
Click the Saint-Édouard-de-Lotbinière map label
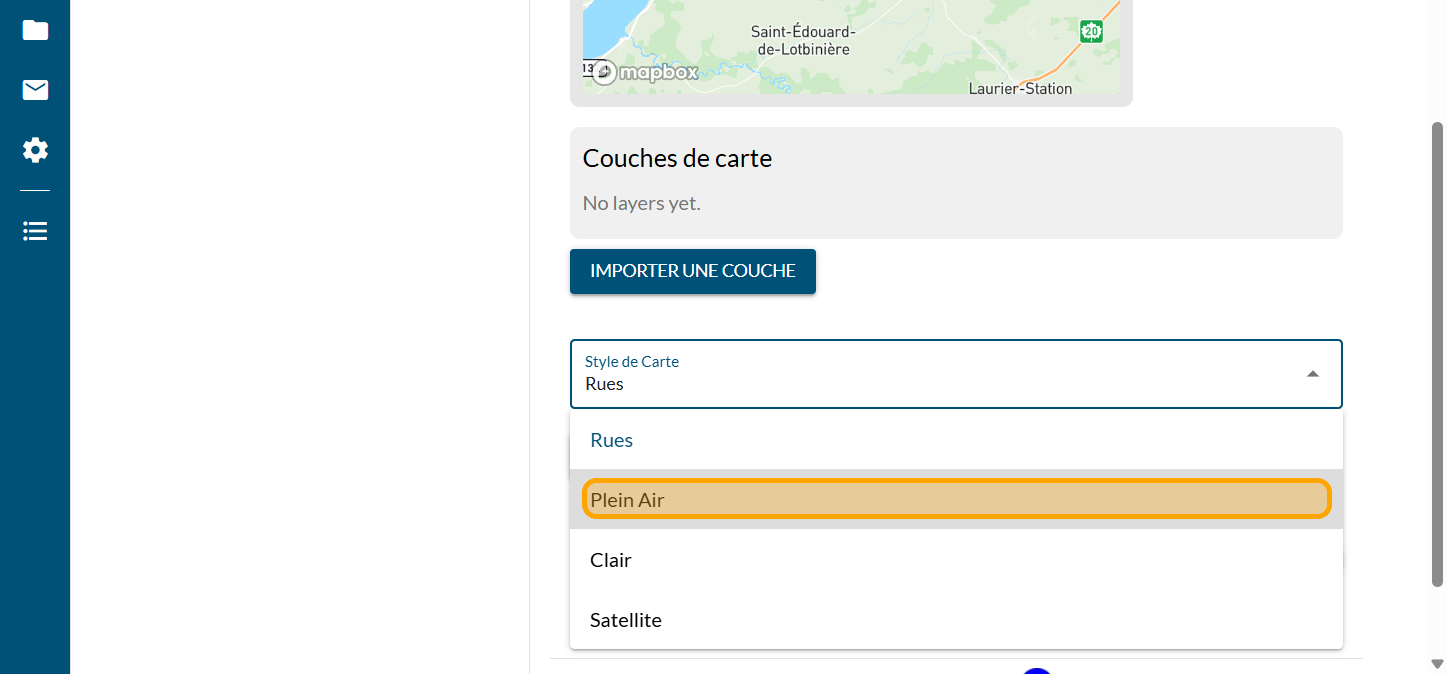pyautogui.click(x=803, y=41)
